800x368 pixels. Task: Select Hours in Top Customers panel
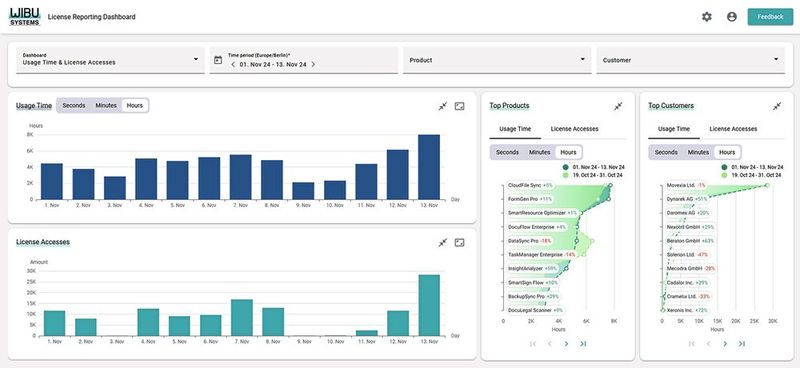tap(727, 152)
